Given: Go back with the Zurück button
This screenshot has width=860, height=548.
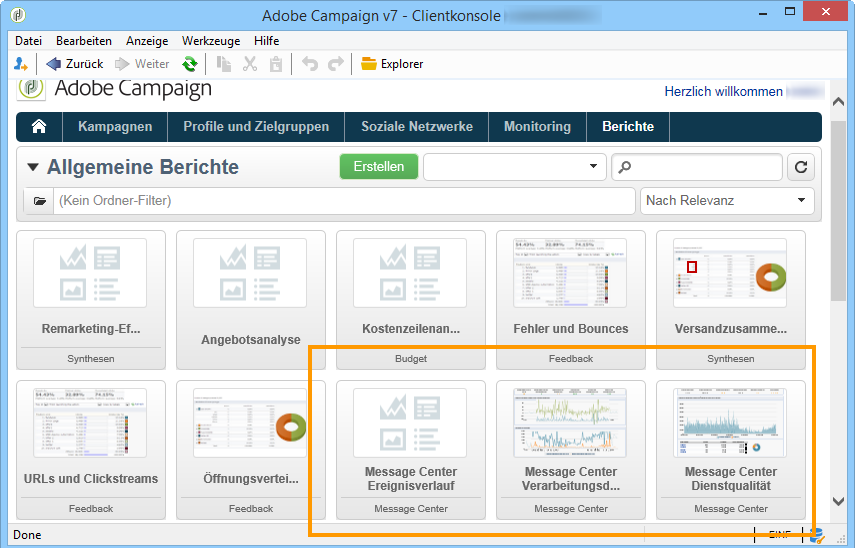Looking at the screenshot, I should [75, 64].
